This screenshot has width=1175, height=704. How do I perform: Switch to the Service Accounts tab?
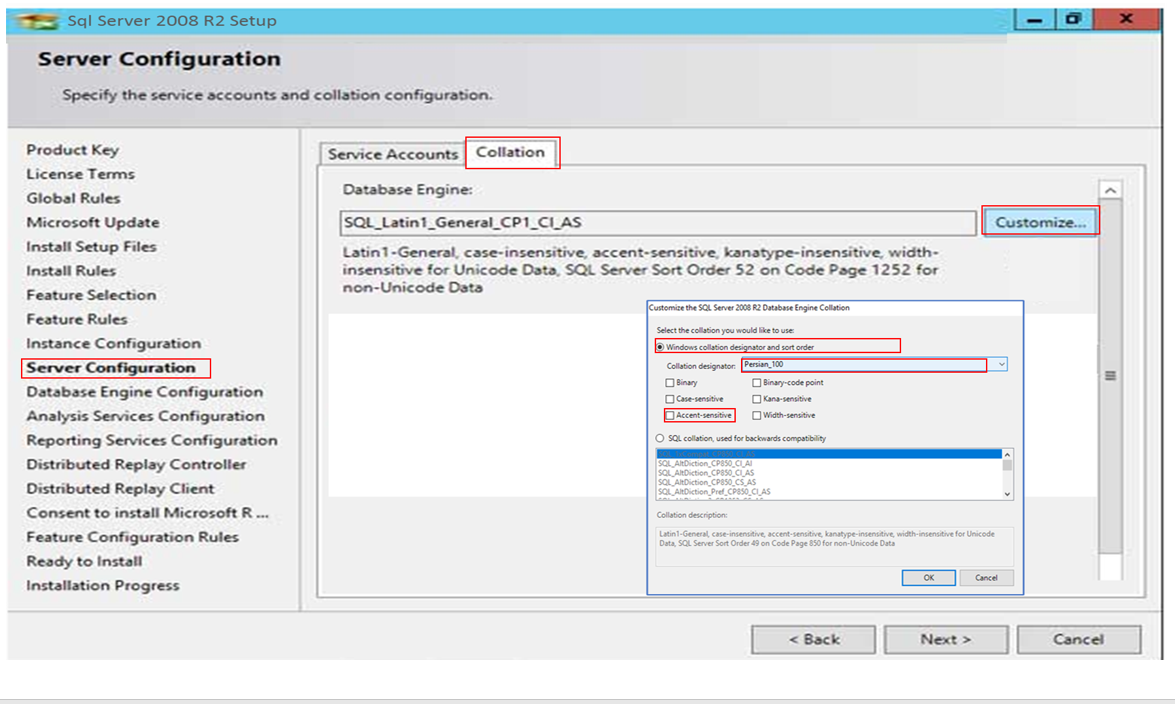click(x=393, y=154)
